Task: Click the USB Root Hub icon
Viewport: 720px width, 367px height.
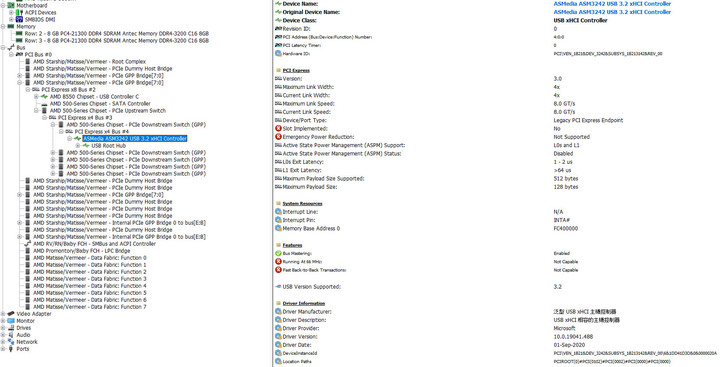Action: 86,146
